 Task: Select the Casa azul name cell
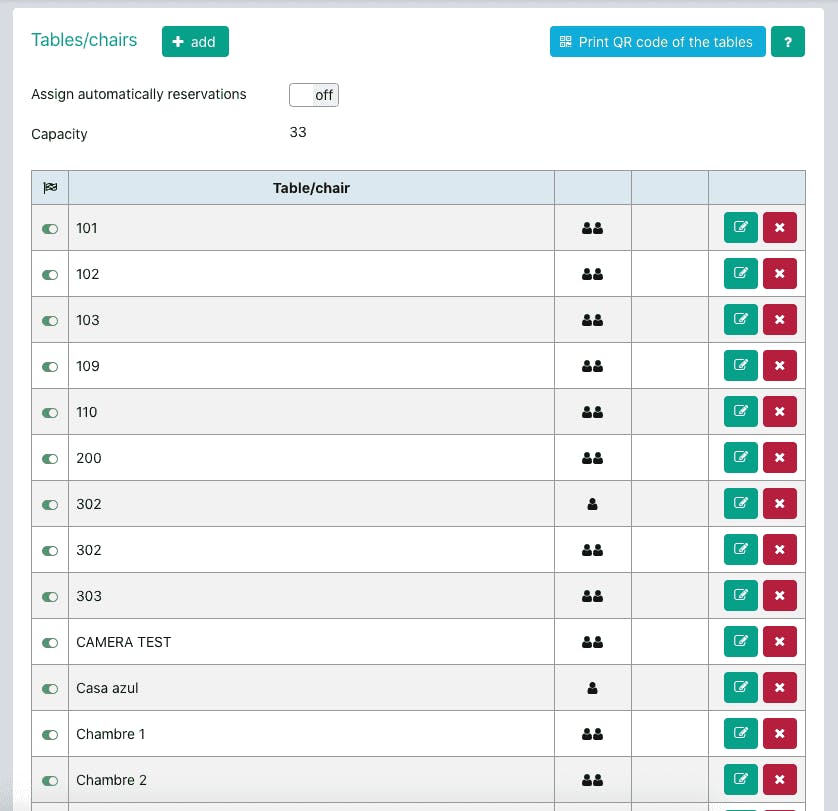click(x=312, y=688)
